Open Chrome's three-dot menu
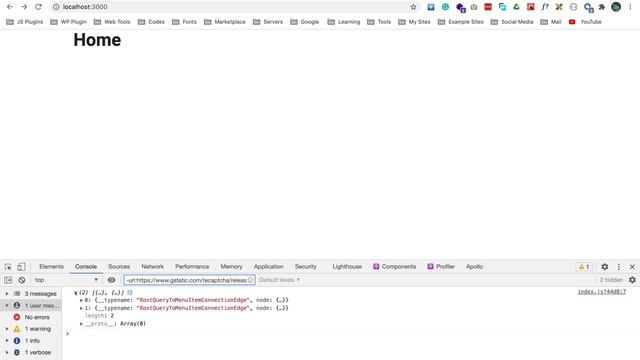The height and width of the screenshot is (360, 640). [x=630, y=7]
